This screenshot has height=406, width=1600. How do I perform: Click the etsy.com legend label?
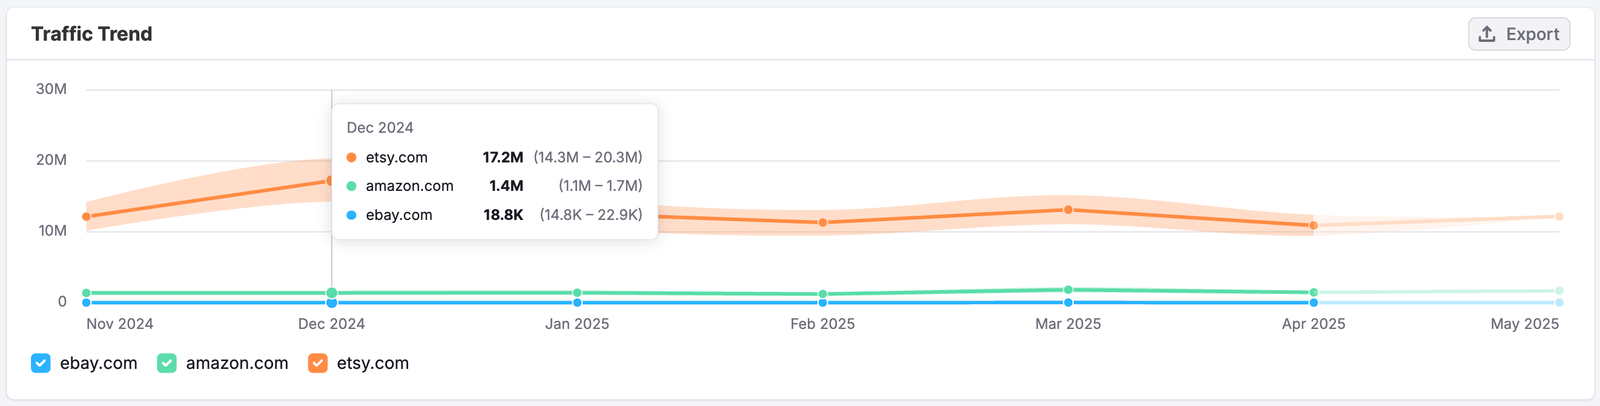[372, 363]
